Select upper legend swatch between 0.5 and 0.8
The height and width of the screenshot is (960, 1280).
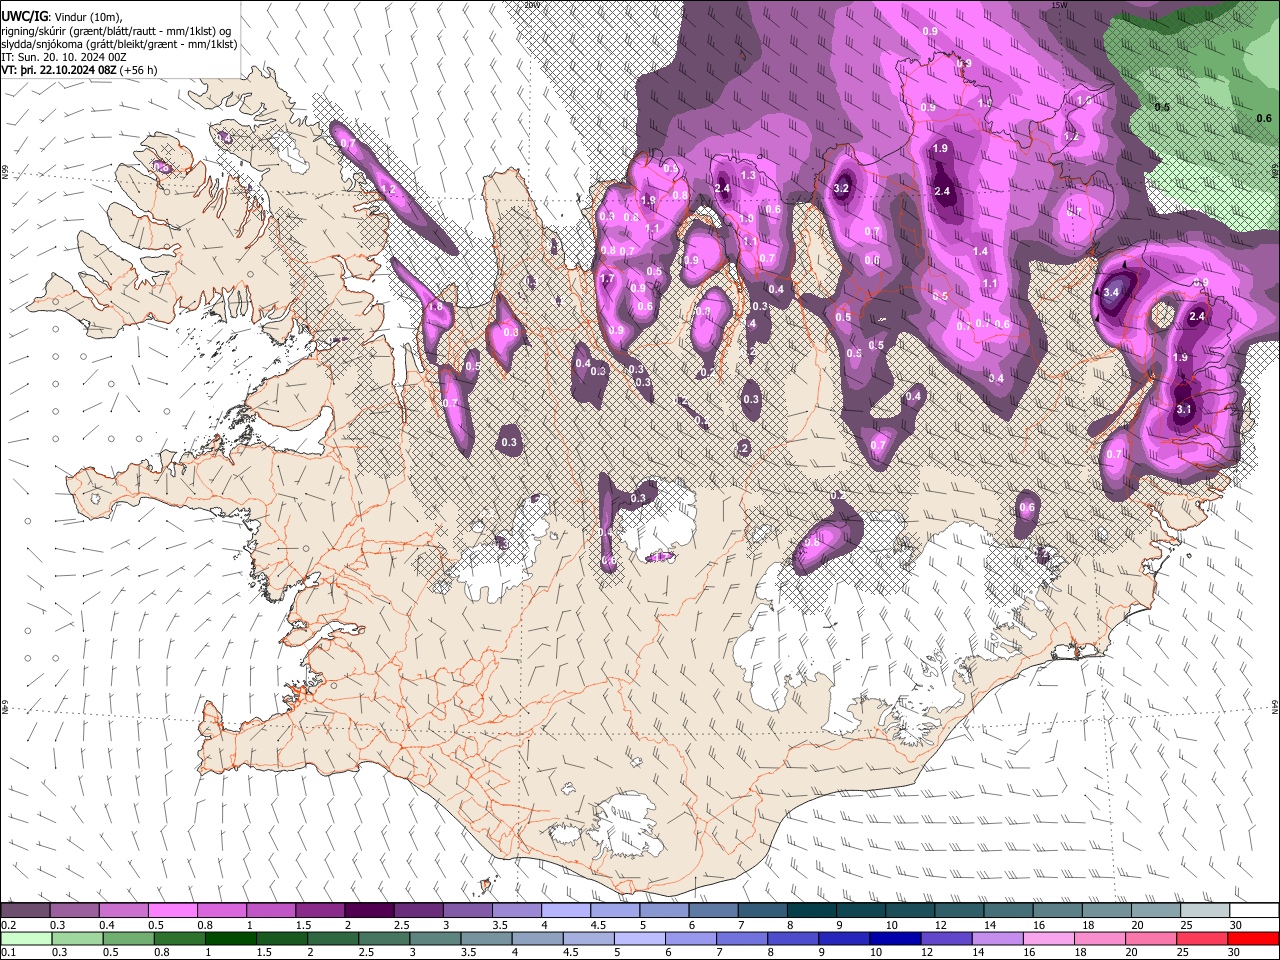click(172, 911)
